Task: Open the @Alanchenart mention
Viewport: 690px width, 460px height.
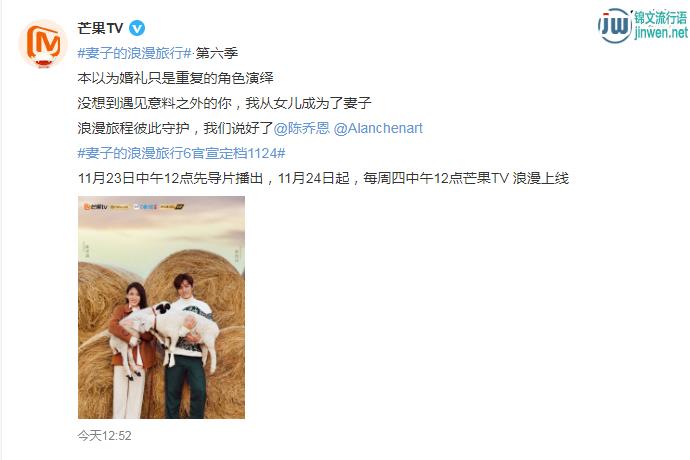Action: tap(378, 128)
